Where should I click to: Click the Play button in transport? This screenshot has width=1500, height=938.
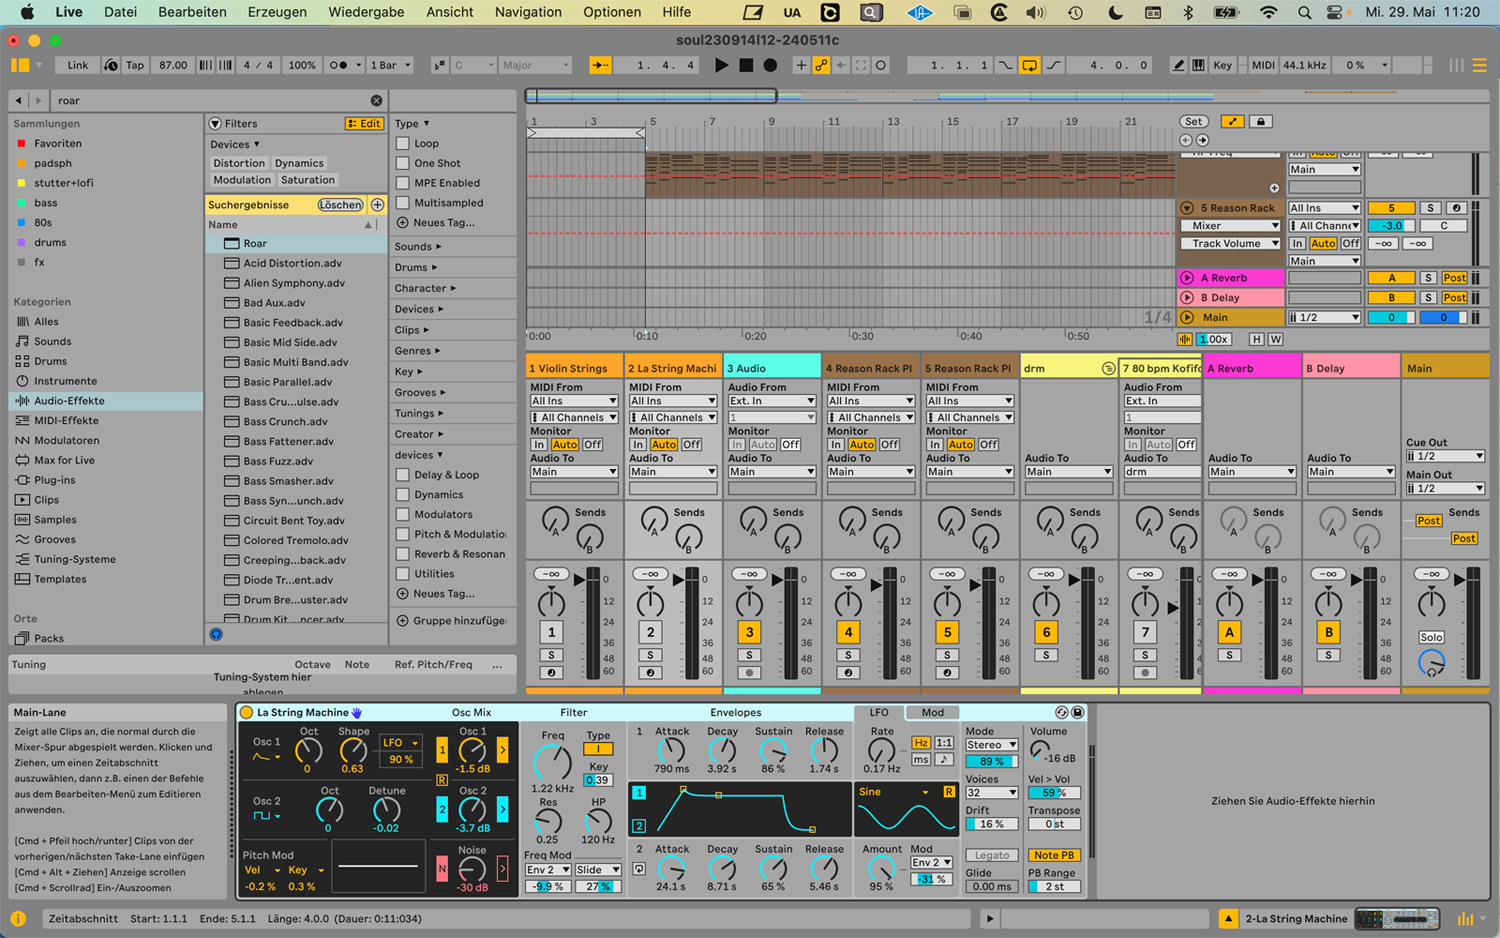pos(721,65)
